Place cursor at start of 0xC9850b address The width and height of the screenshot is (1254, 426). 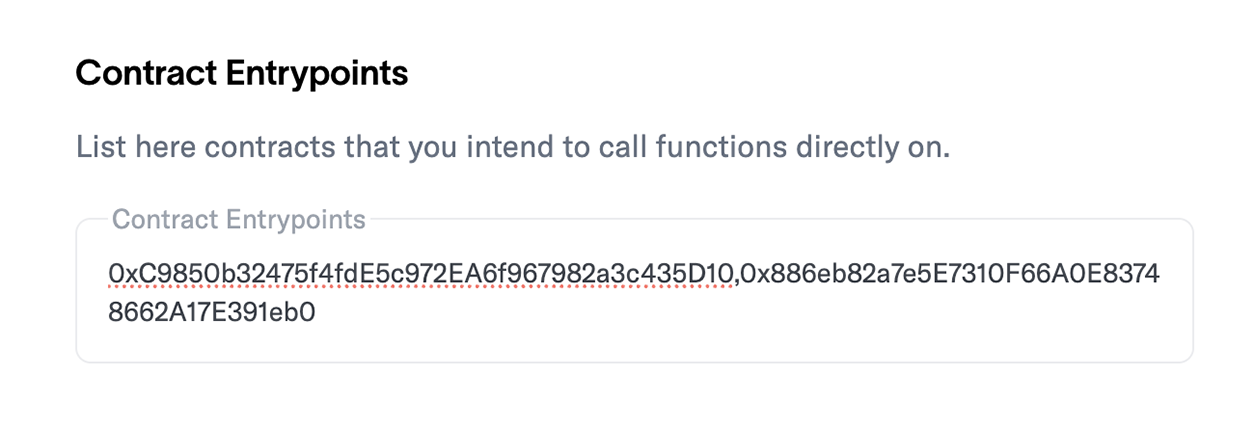[108, 272]
